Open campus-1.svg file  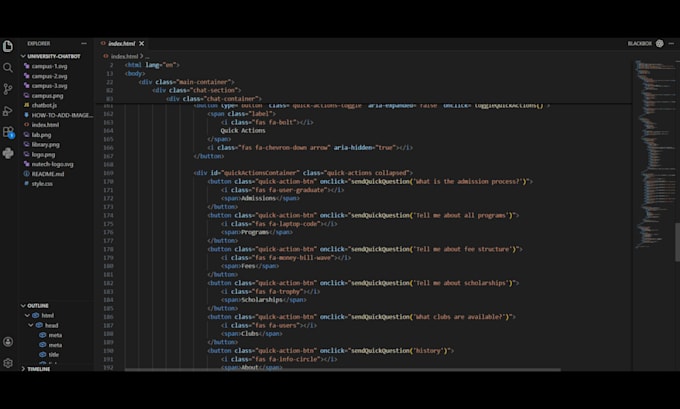click(x=49, y=66)
